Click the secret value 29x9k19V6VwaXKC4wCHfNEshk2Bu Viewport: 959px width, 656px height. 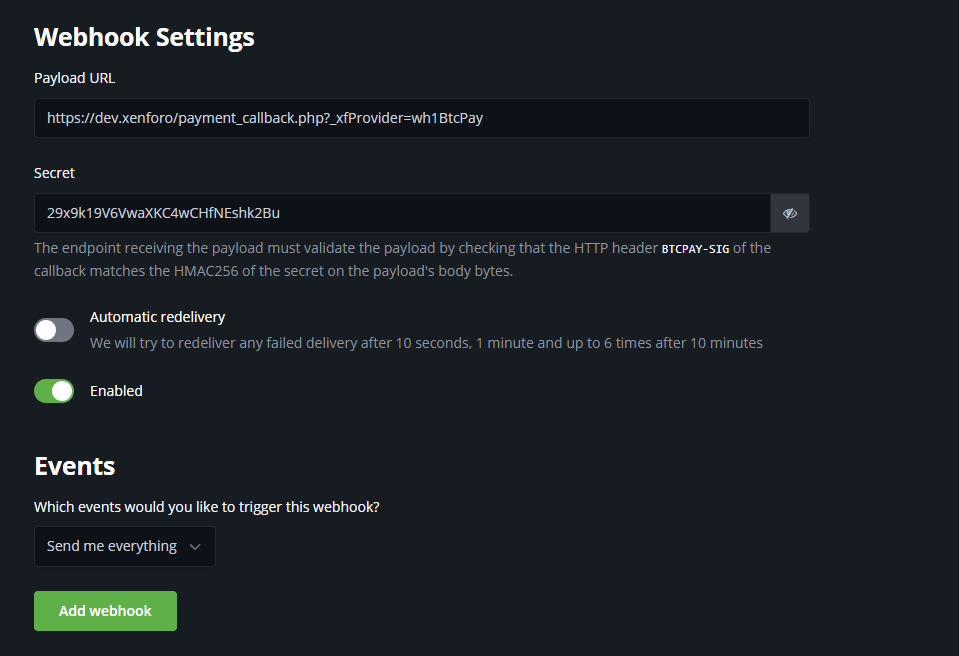(x=163, y=213)
